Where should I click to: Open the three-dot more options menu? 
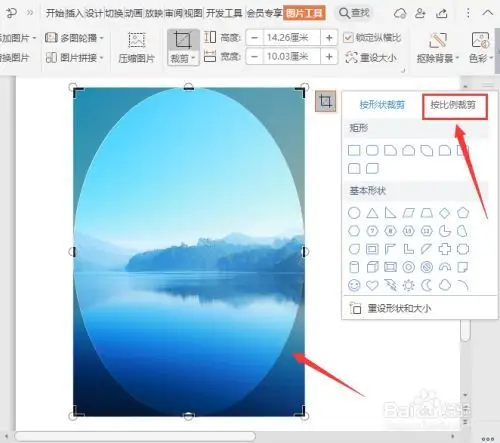[x=468, y=13]
